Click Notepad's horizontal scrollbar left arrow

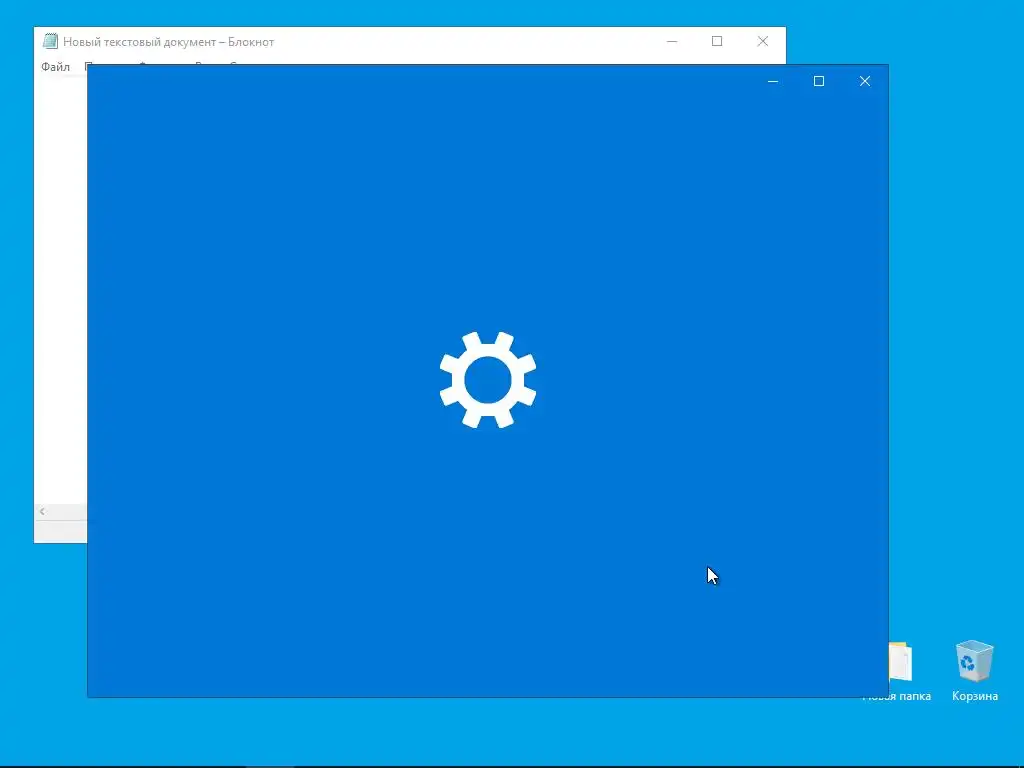42,511
